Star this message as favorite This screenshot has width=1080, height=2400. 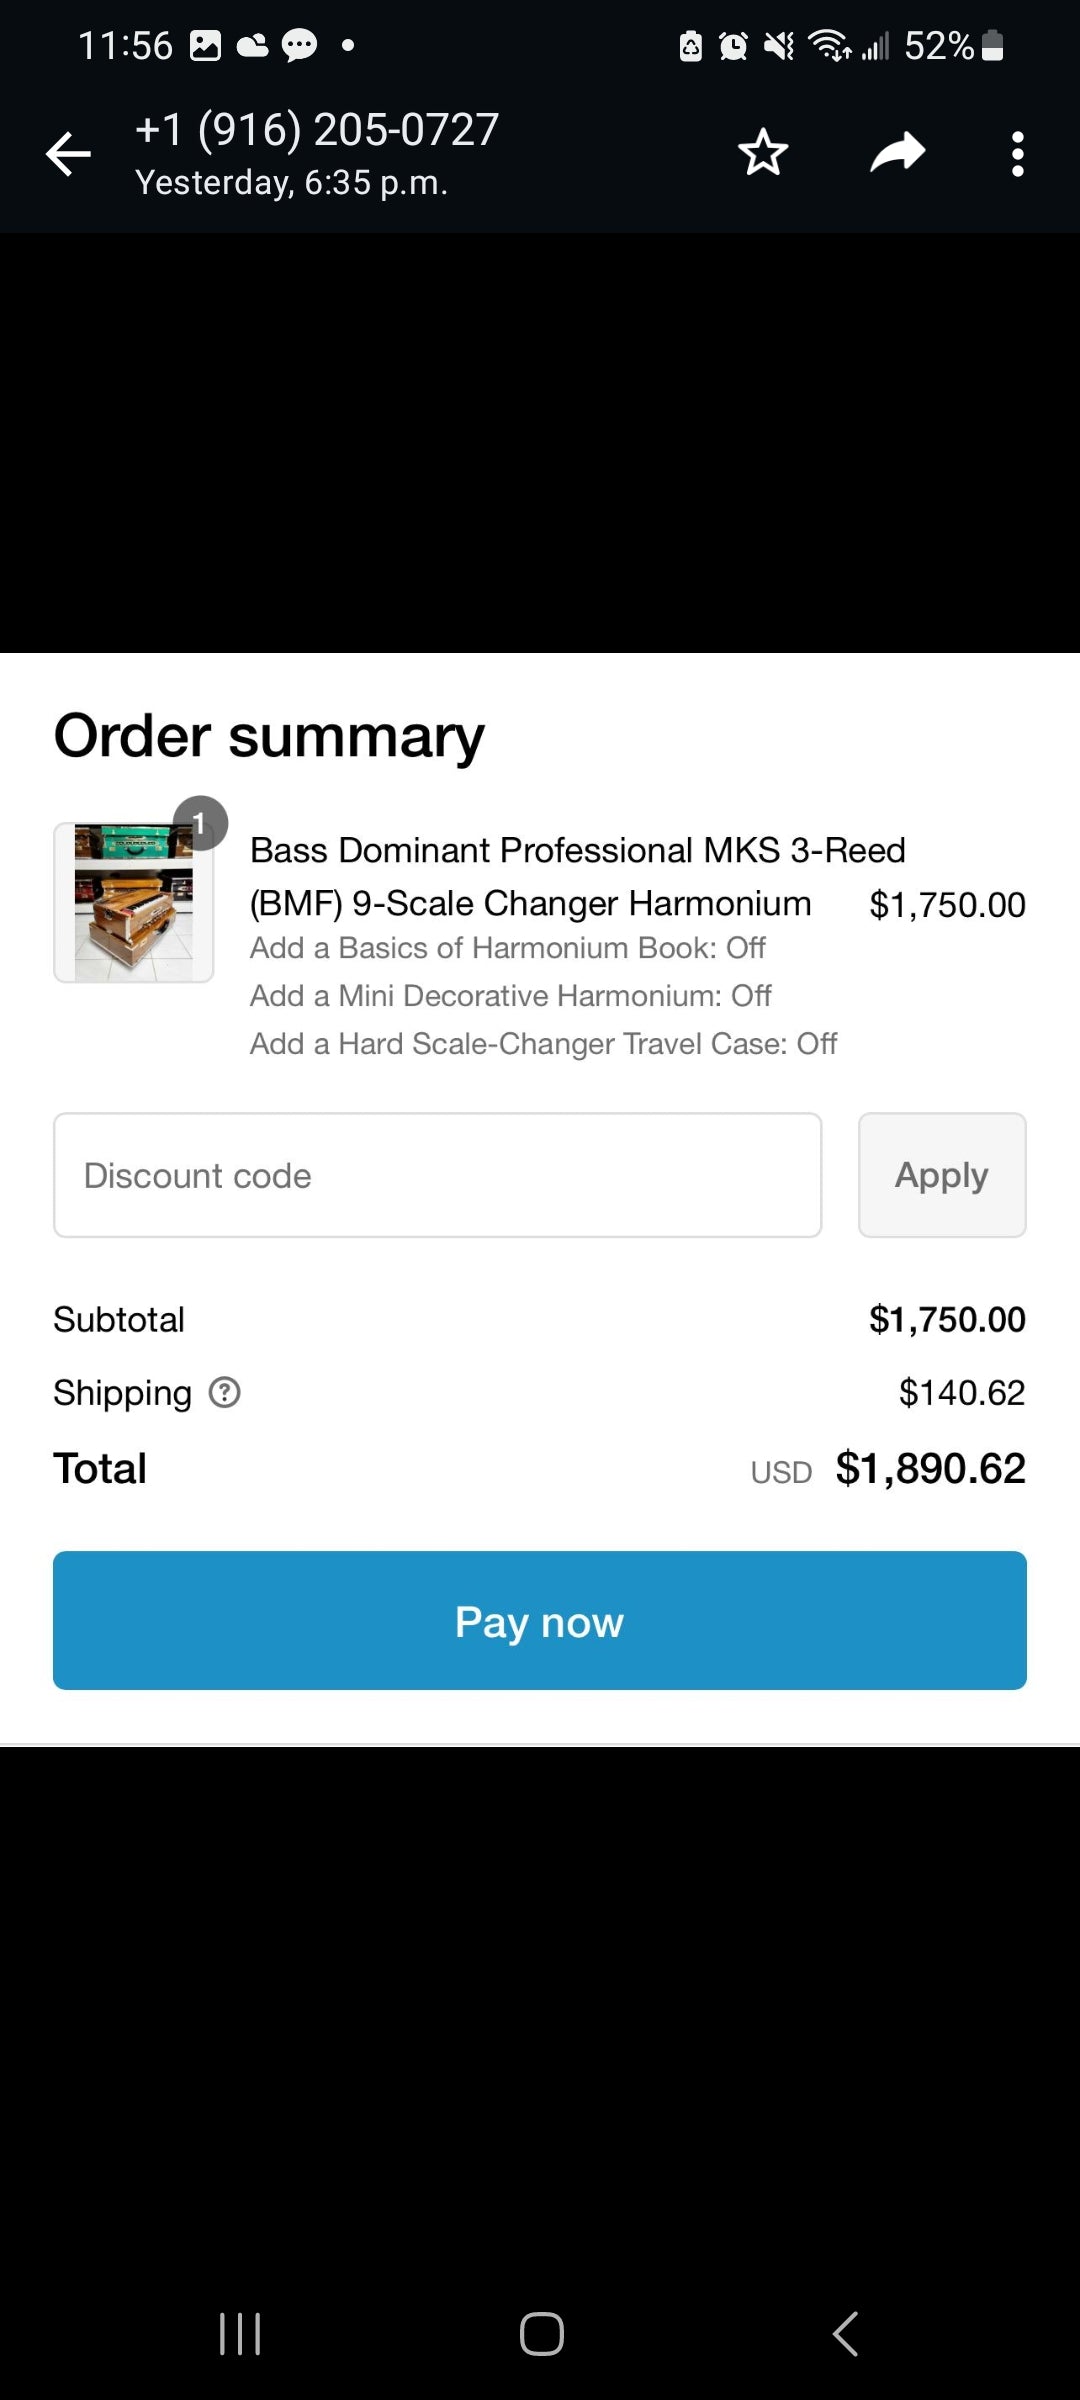(763, 153)
